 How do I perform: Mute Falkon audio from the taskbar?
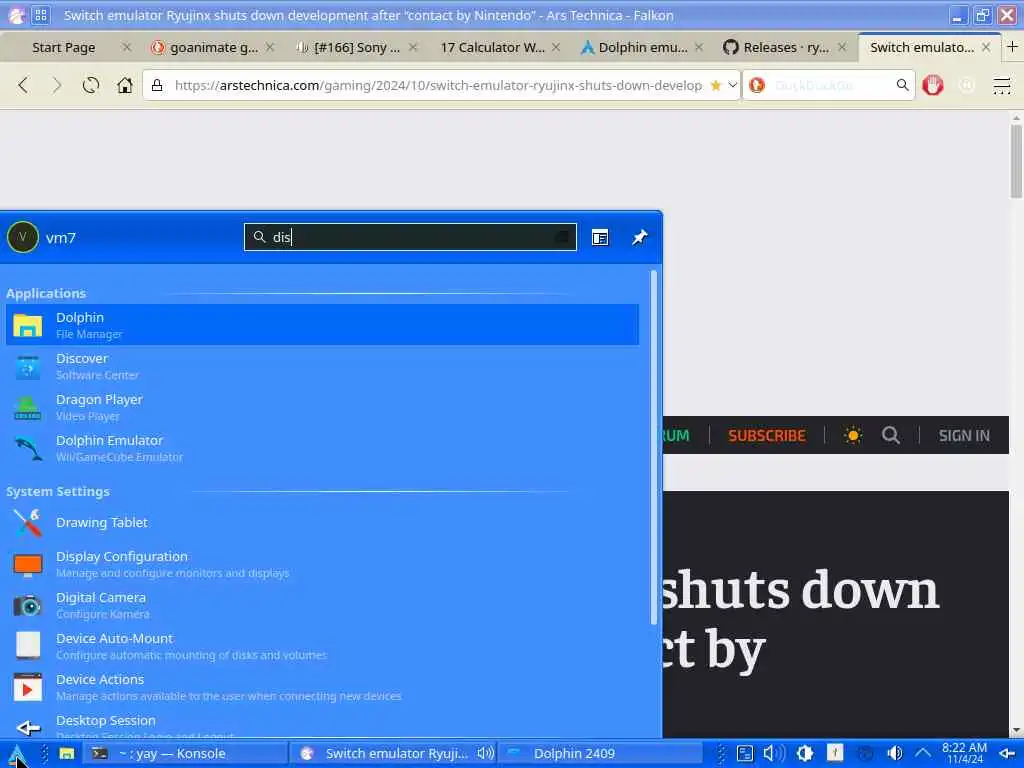coord(485,754)
